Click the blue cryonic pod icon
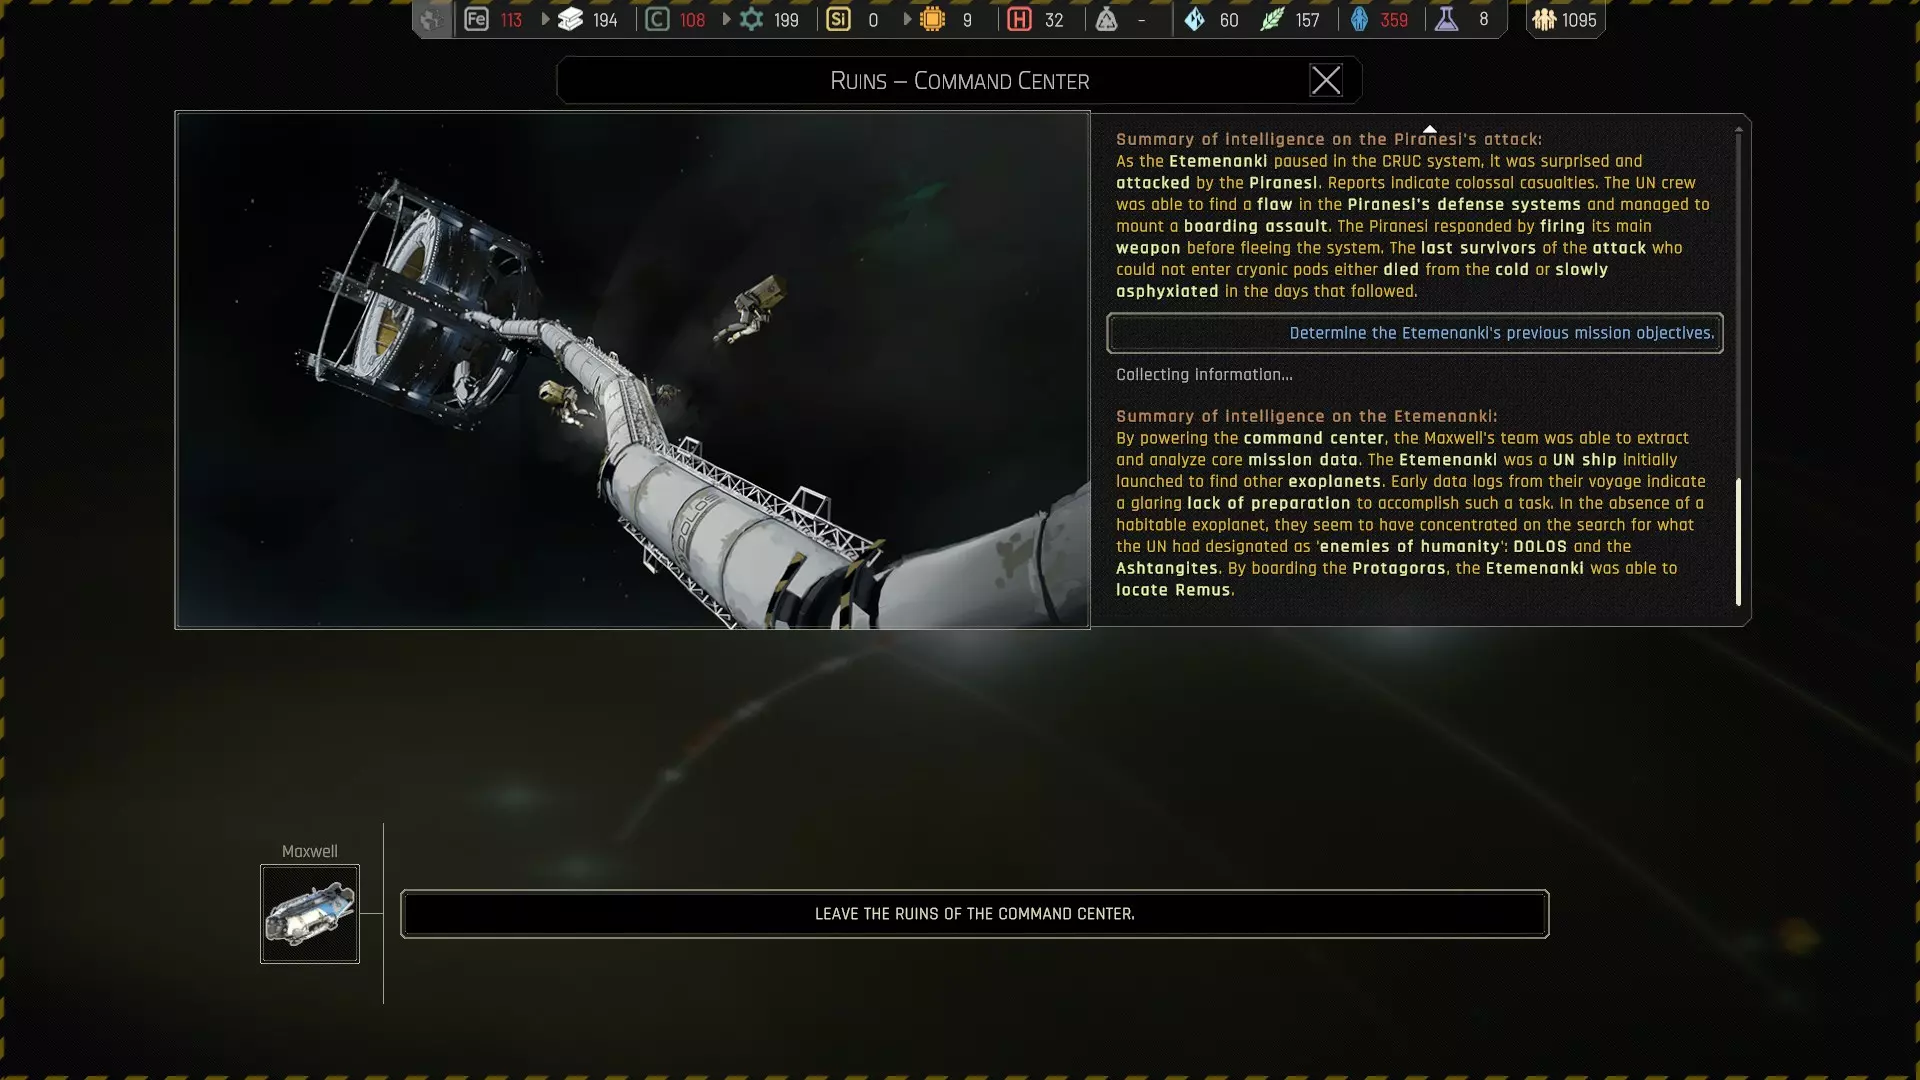Viewport: 1920px width, 1080px height. pos(1359,19)
